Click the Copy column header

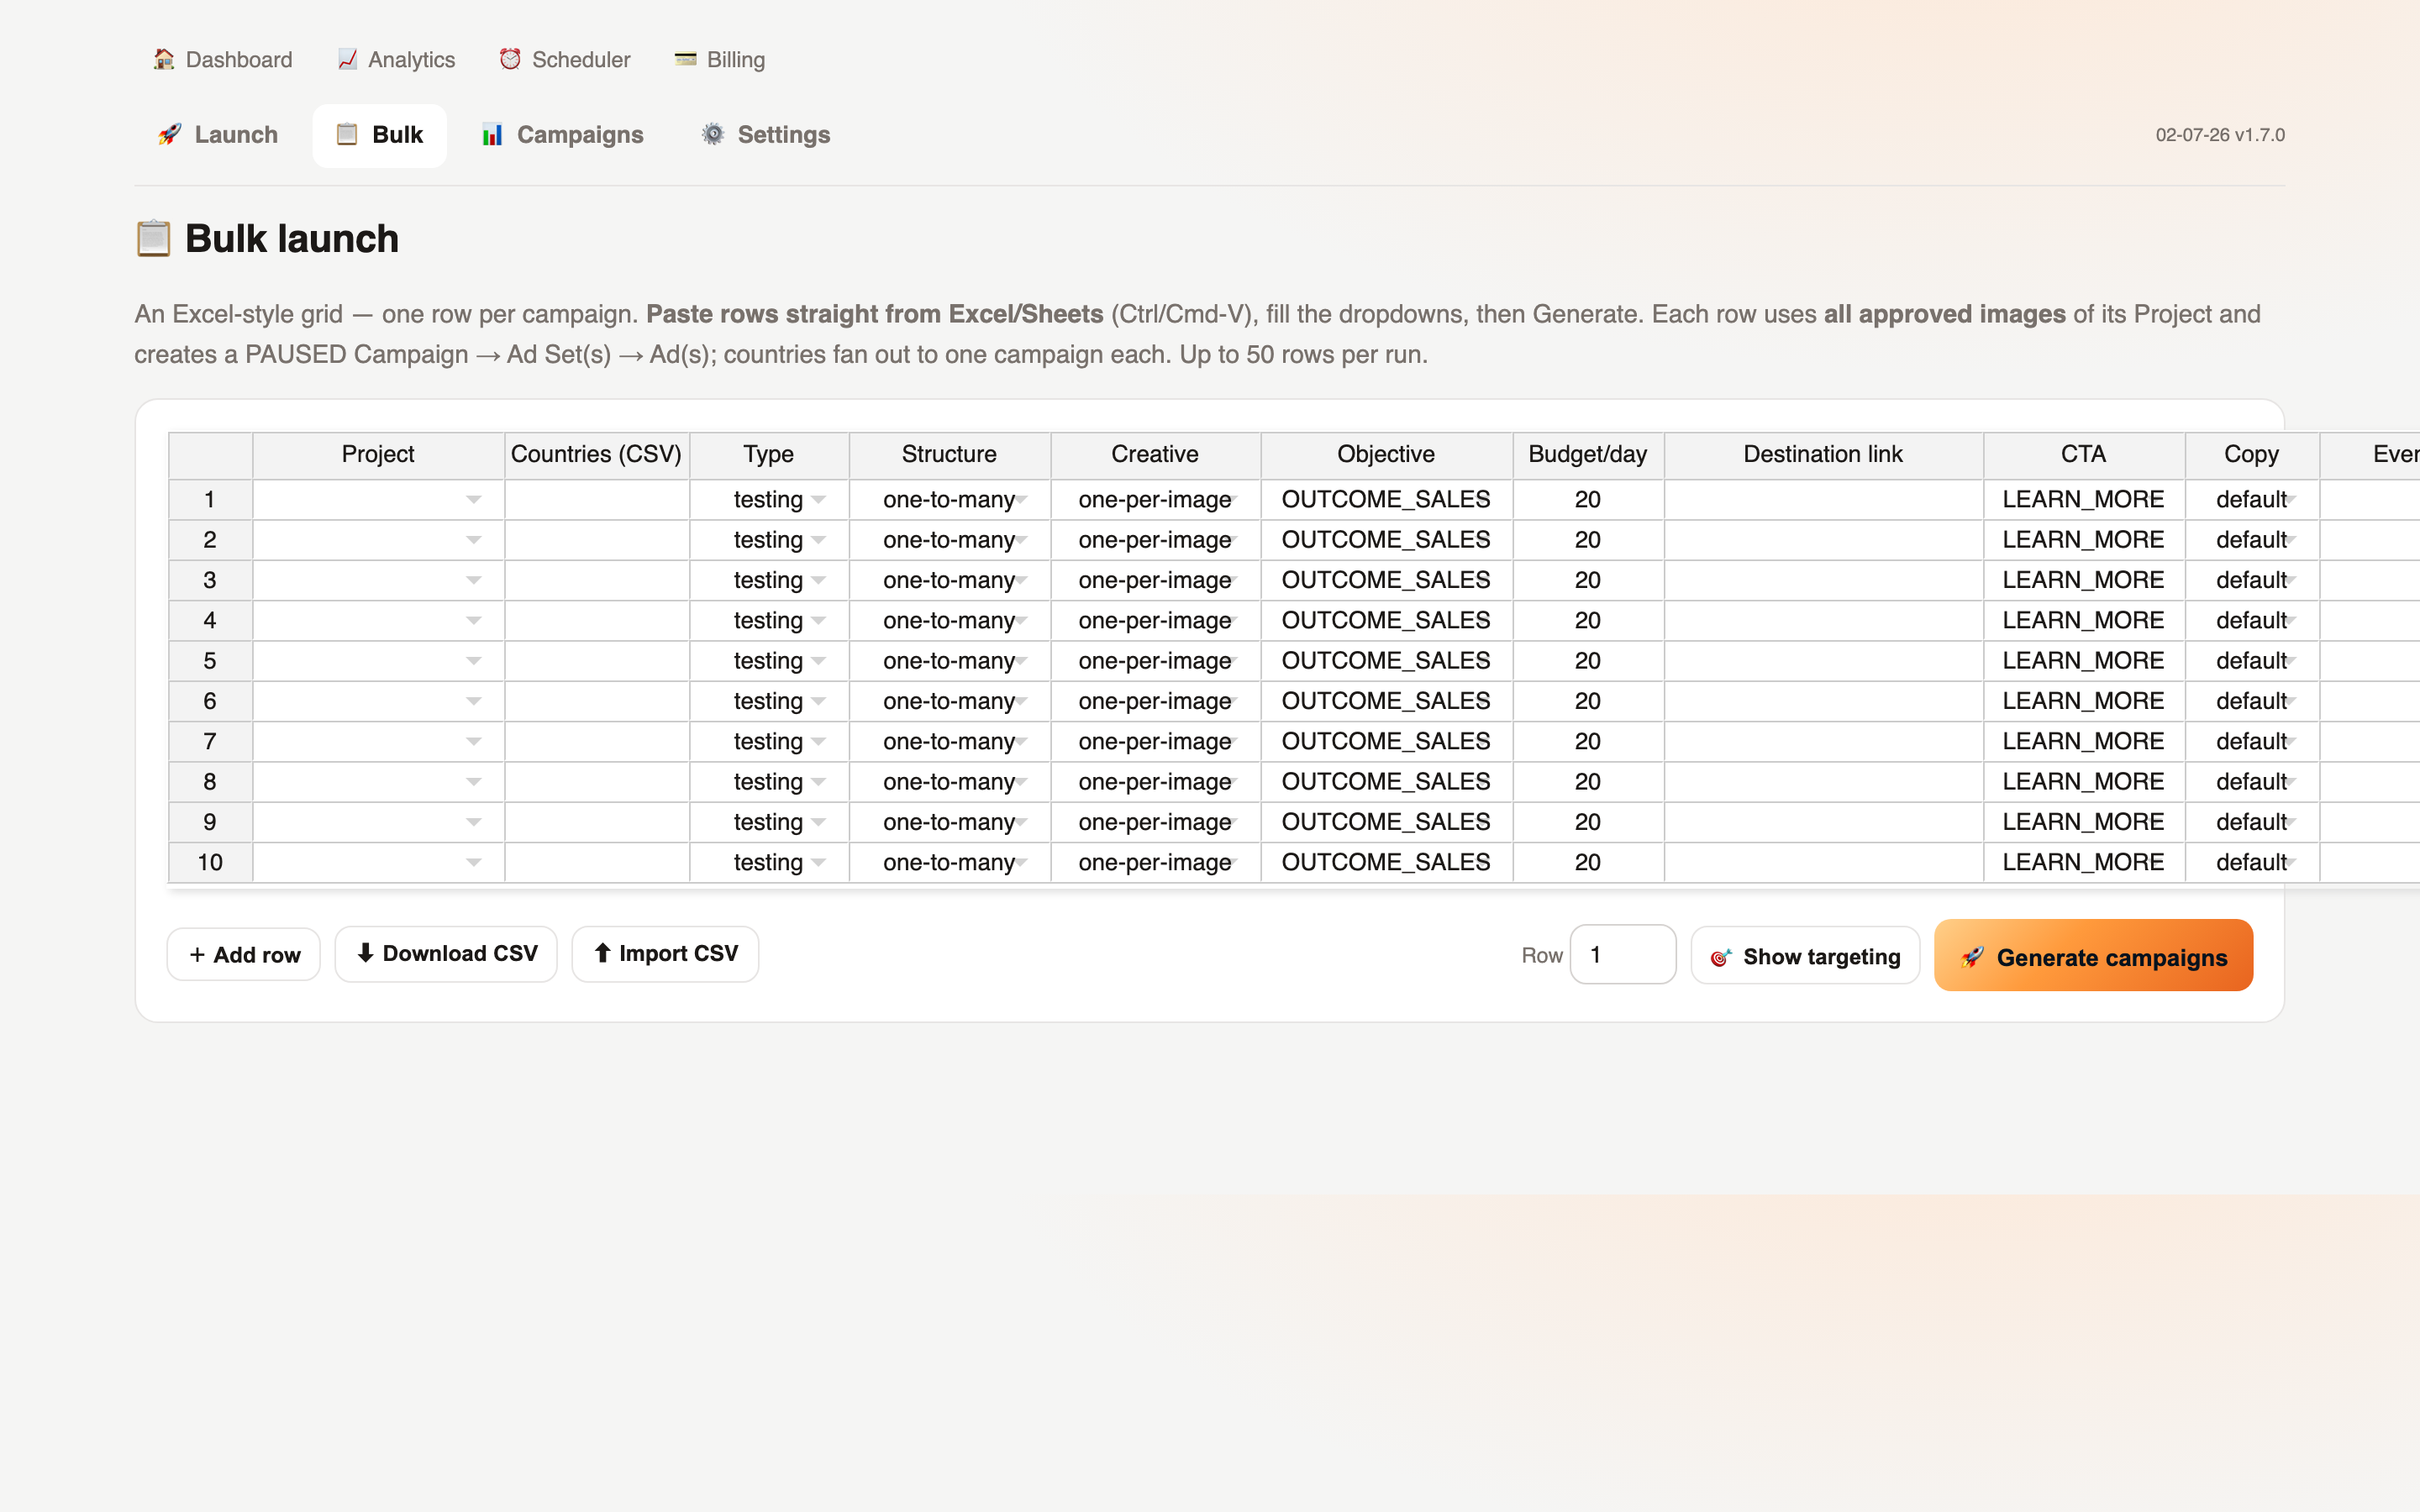(2252, 455)
